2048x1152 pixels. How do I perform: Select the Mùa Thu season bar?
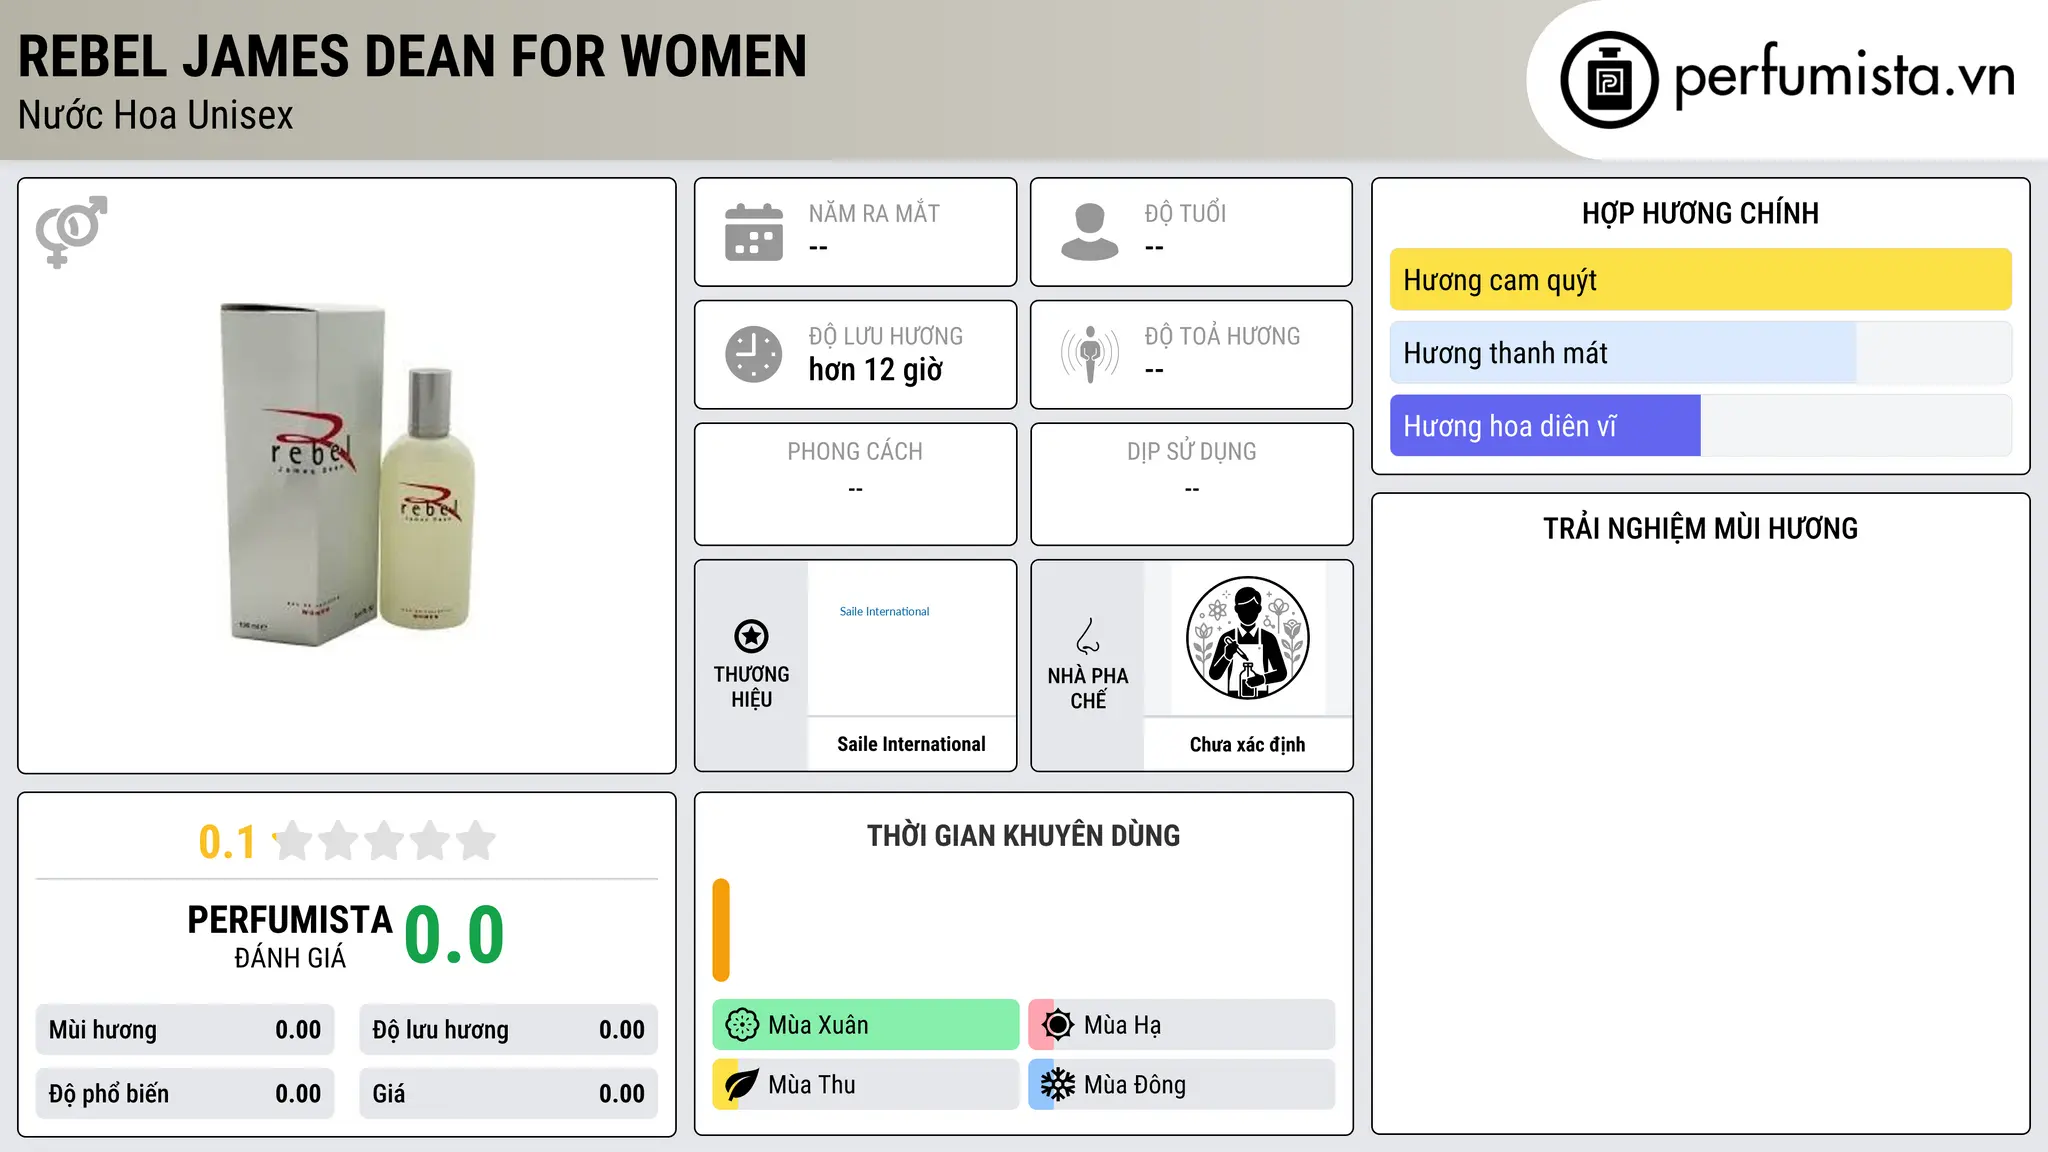click(x=866, y=1084)
